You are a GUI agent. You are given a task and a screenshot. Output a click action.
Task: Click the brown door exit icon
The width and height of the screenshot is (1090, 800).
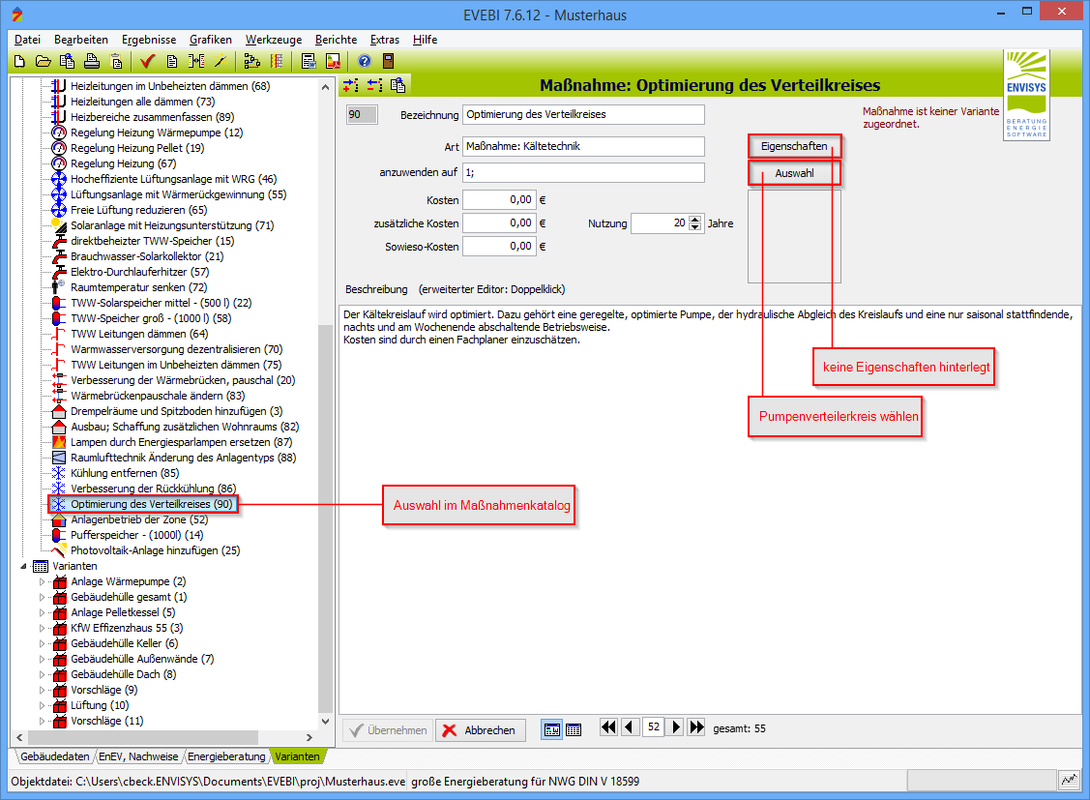[388, 61]
